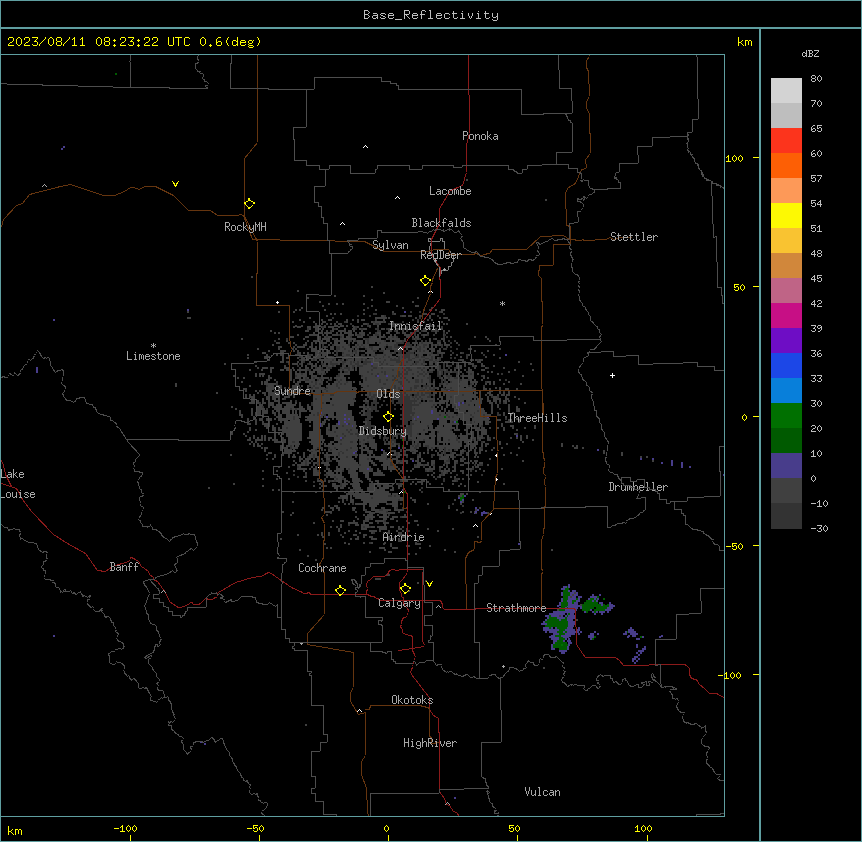Select the -50 tick on bottom axis
Image resolution: width=862 pixels, height=842 pixels.
click(255, 828)
